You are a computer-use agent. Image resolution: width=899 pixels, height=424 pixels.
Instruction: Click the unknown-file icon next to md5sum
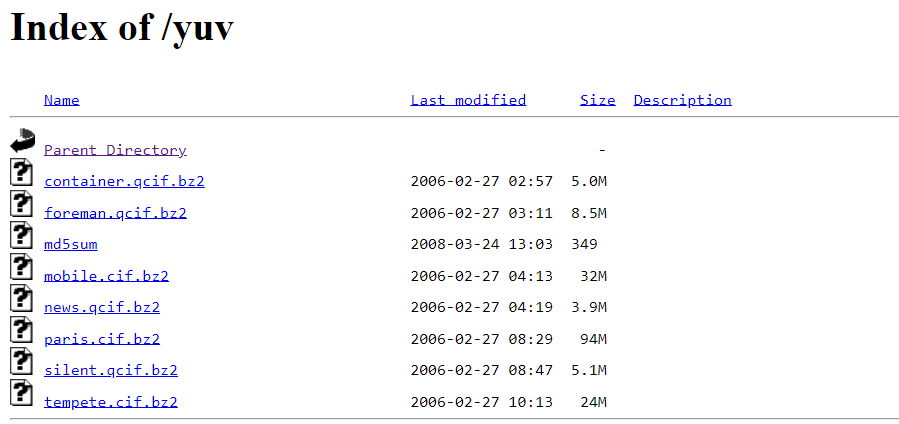pyautogui.click(x=21, y=235)
